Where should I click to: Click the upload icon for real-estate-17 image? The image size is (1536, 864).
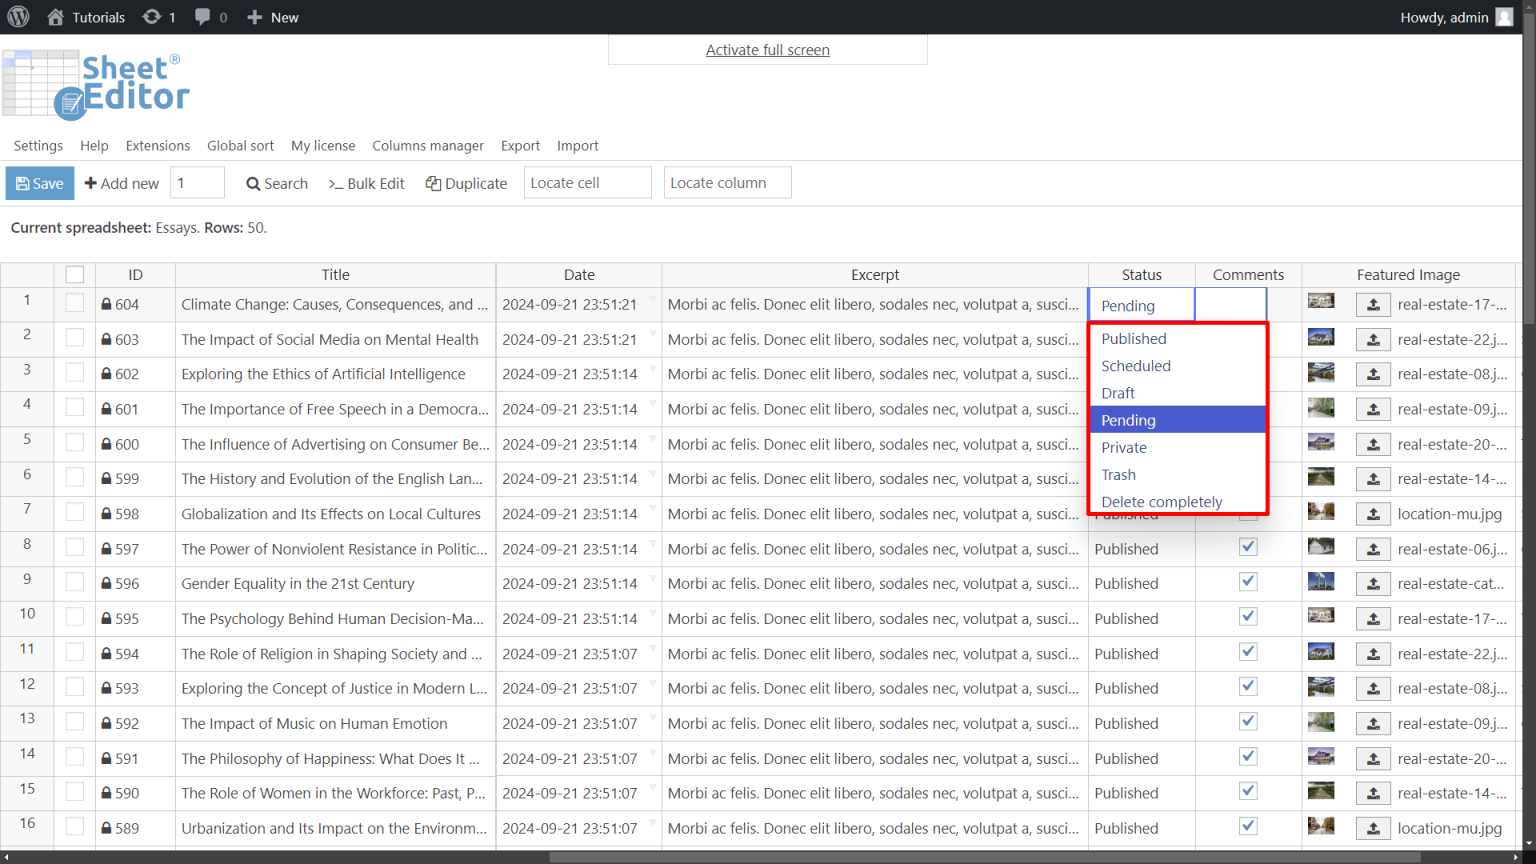[1372, 304]
